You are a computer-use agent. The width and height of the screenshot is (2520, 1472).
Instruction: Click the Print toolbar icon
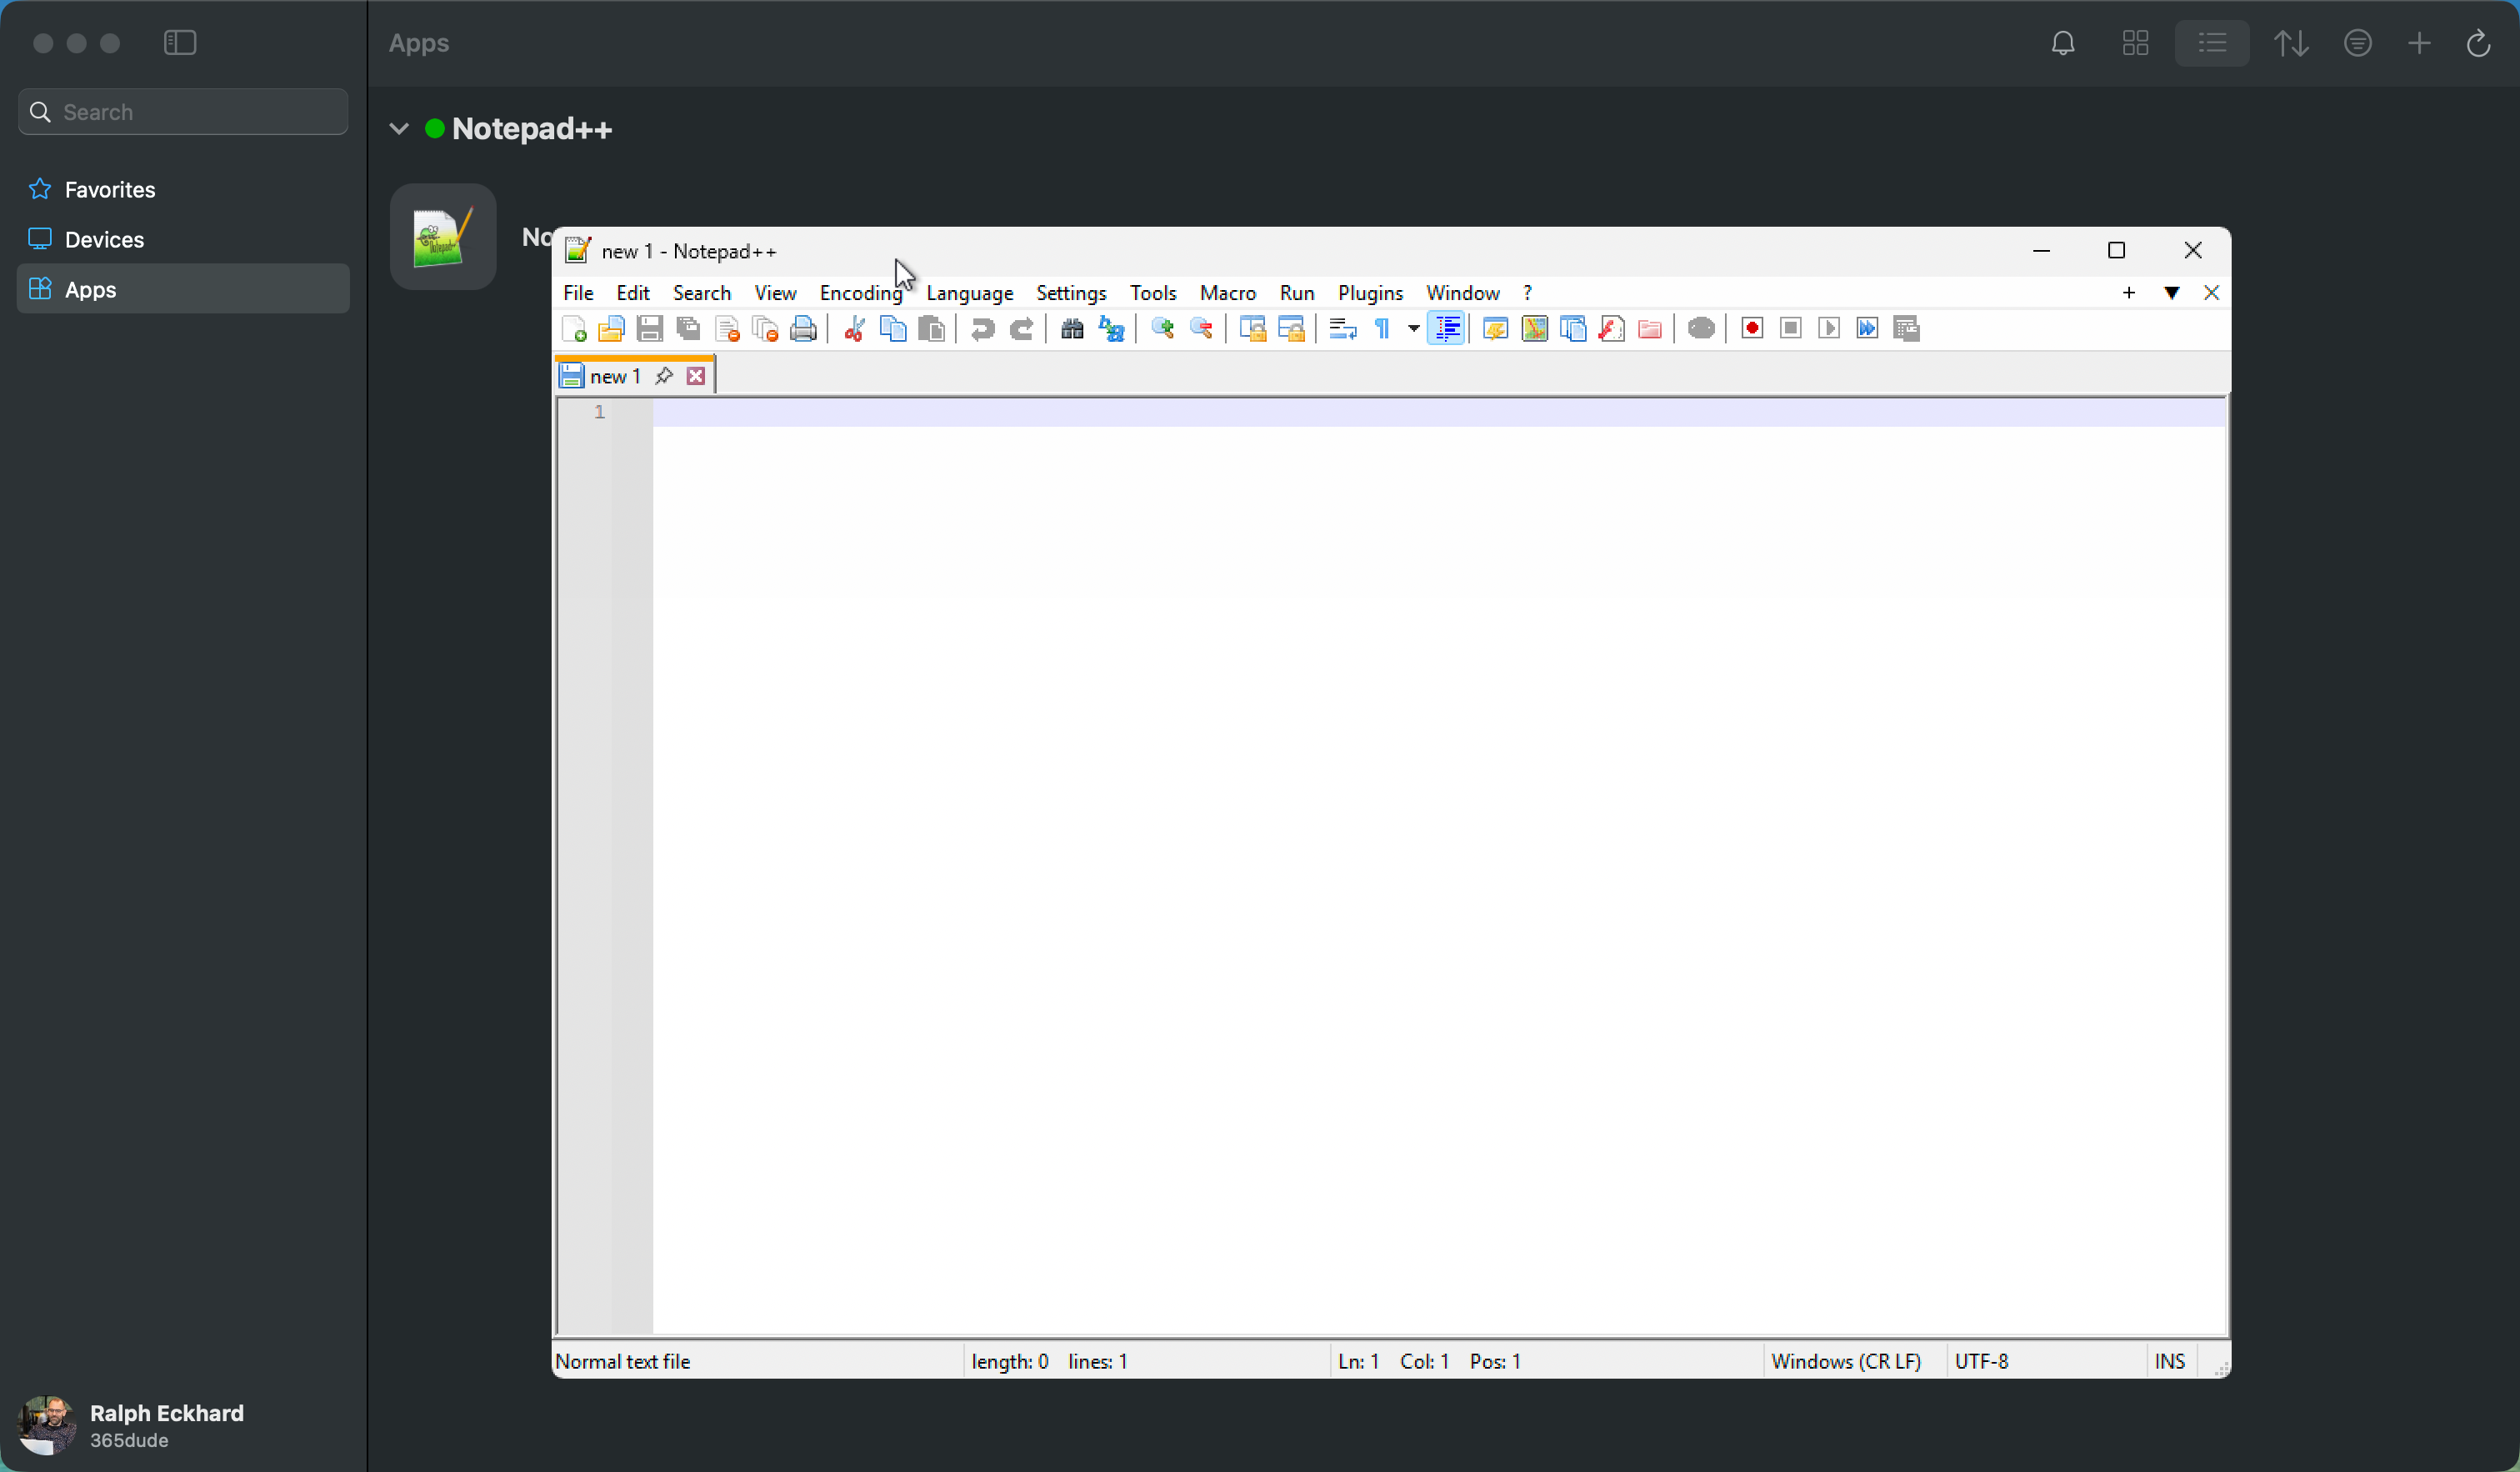pyautogui.click(x=803, y=329)
